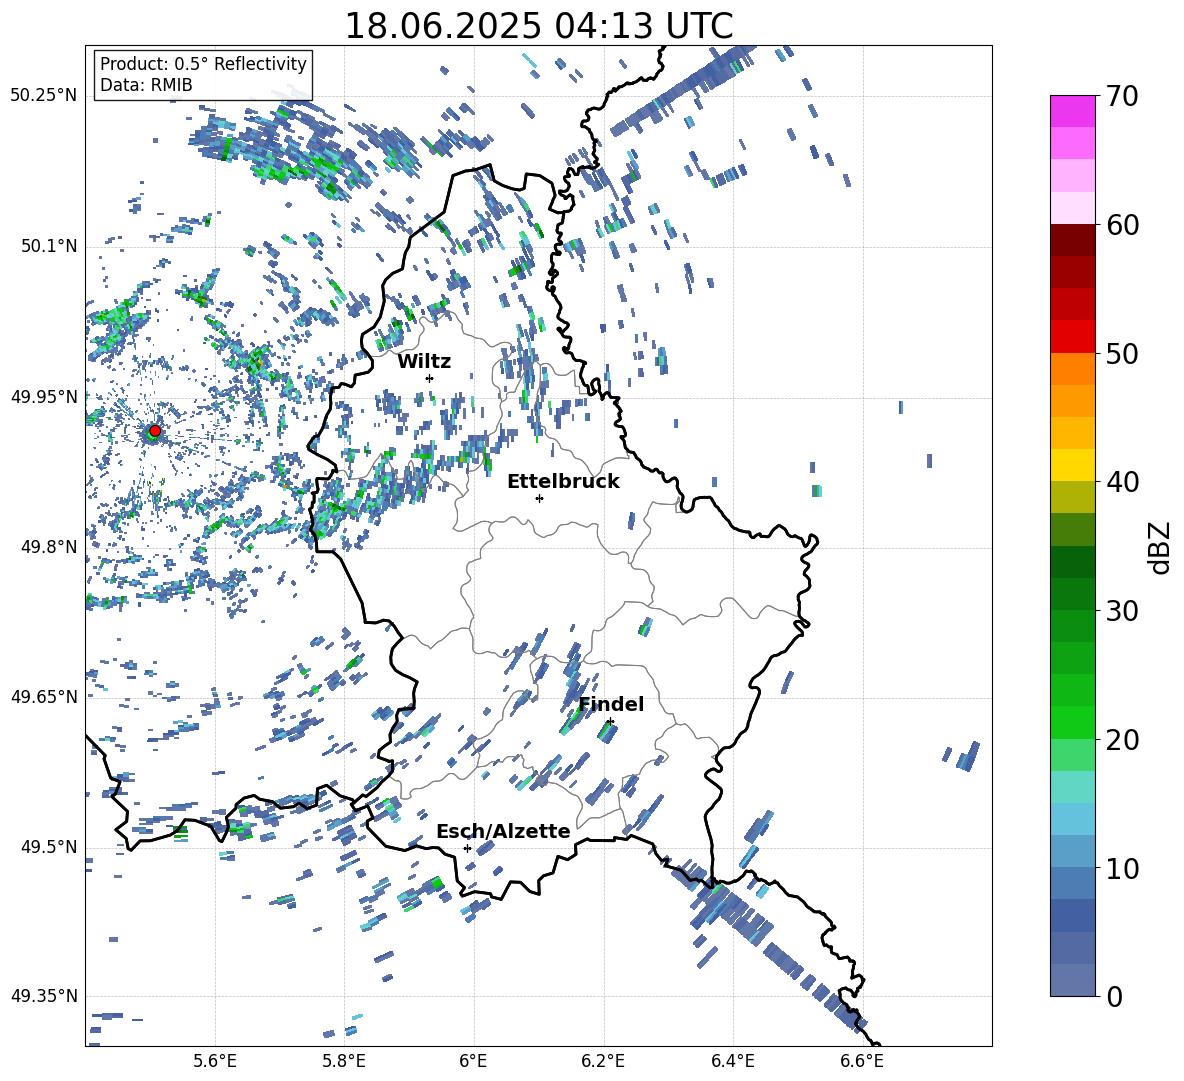
Task: Click the cross marker below Ettelbruck
Action: tap(539, 498)
